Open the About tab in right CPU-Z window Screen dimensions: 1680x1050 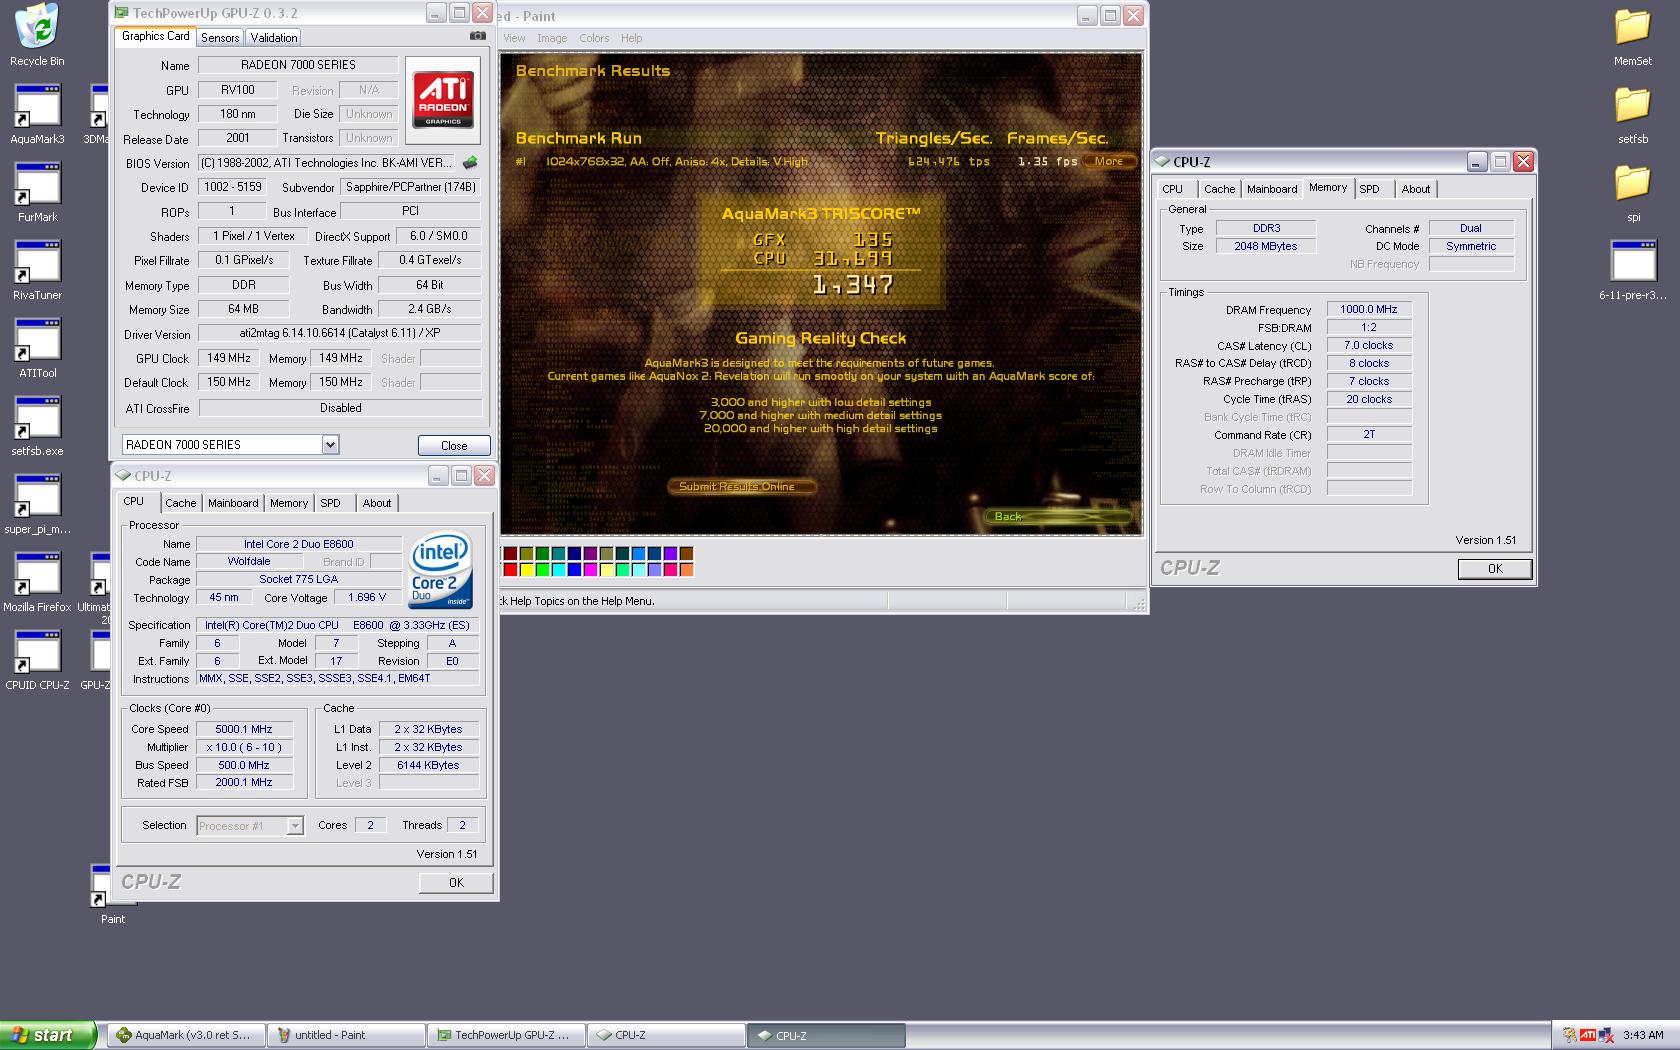(1415, 189)
